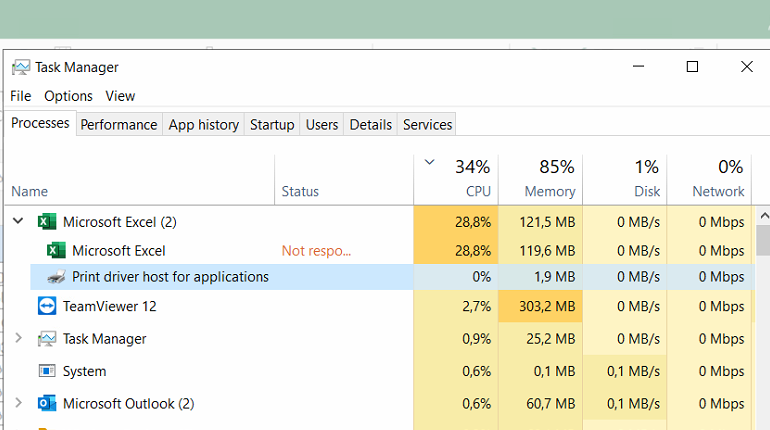Click the System process icon
This screenshot has height=430, width=770.
[x=47, y=371]
